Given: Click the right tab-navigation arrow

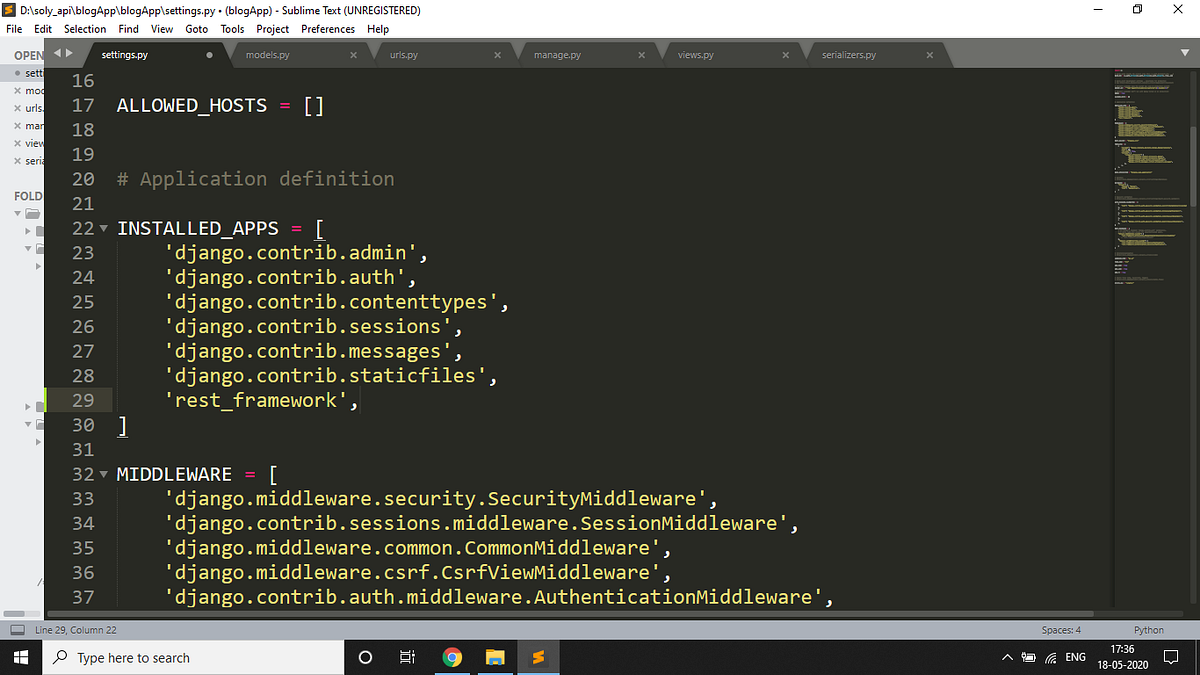Looking at the screenshot, I should (68, 54).
